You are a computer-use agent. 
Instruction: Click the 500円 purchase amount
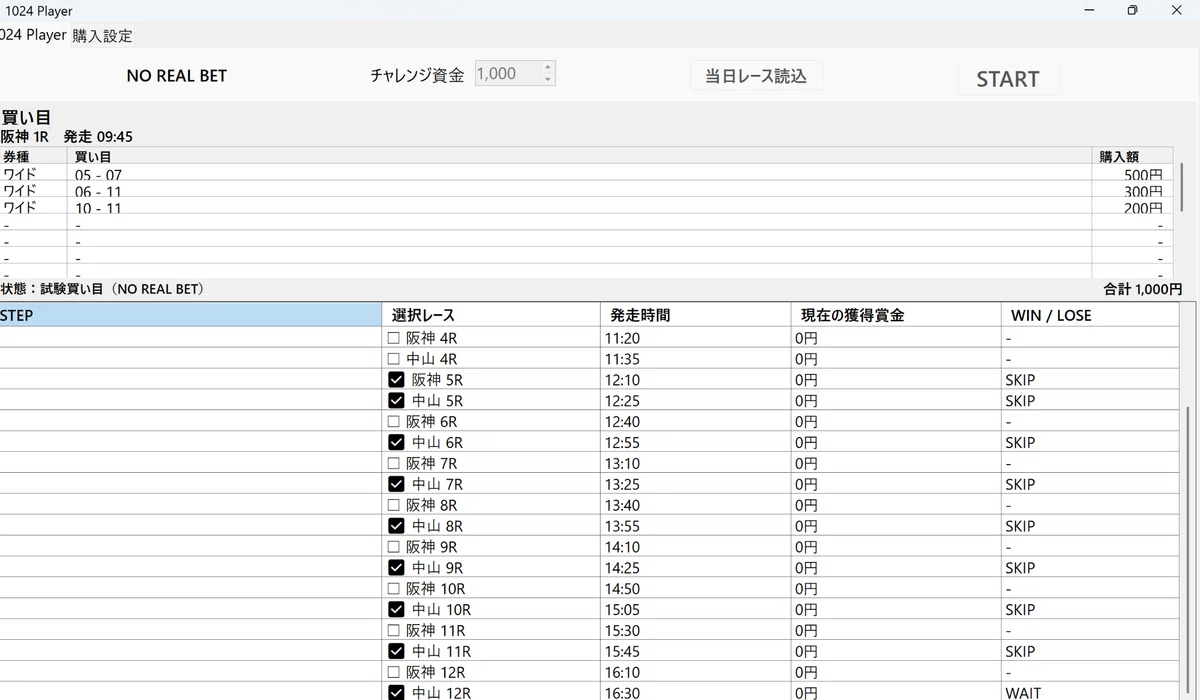click(x=1143, y=175)
